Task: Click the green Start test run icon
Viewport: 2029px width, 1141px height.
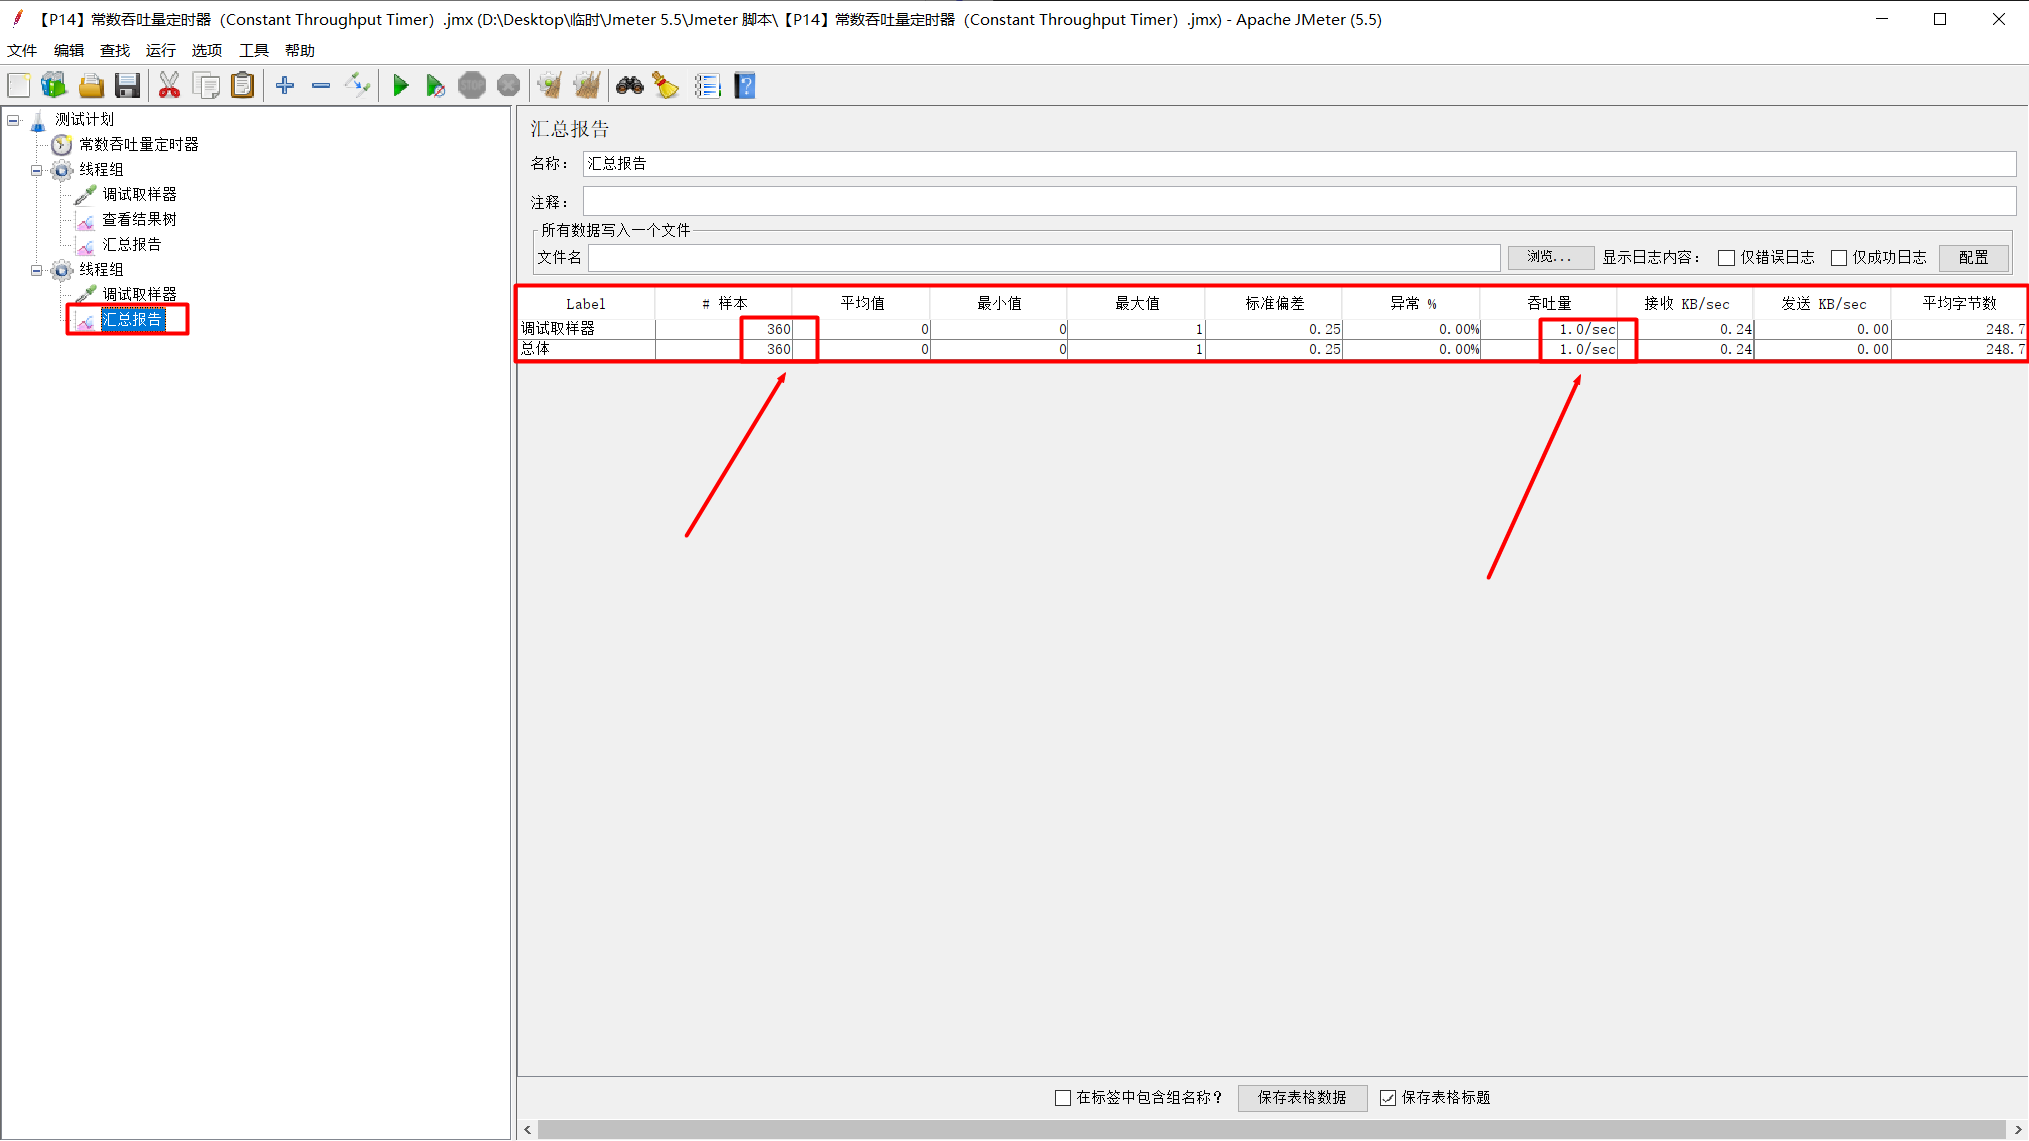Action: tap(400, 86)
